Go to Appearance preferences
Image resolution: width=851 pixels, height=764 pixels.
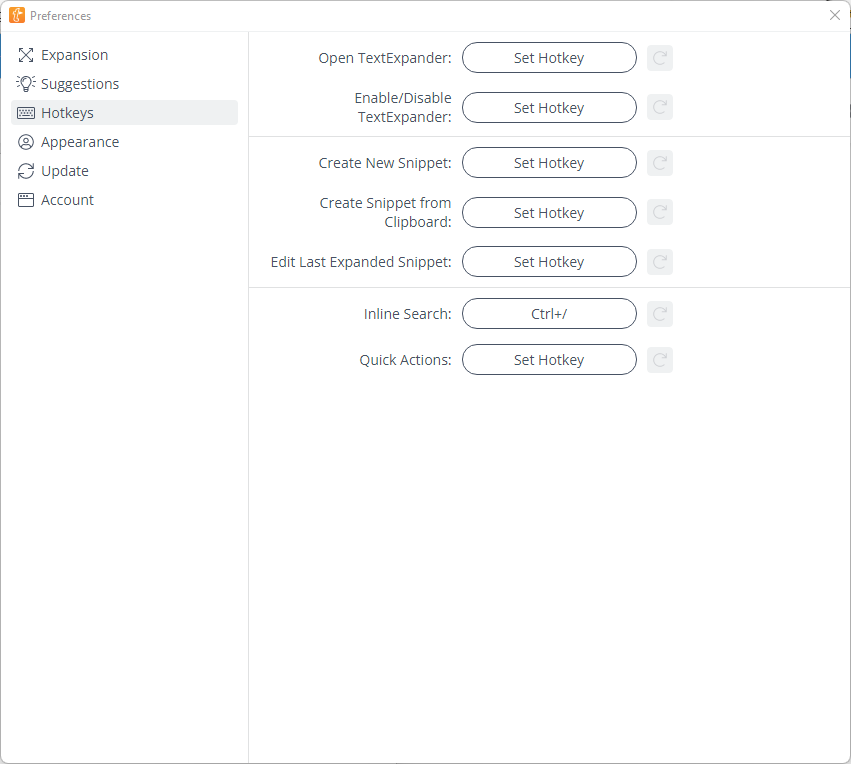tap(79, 142)
